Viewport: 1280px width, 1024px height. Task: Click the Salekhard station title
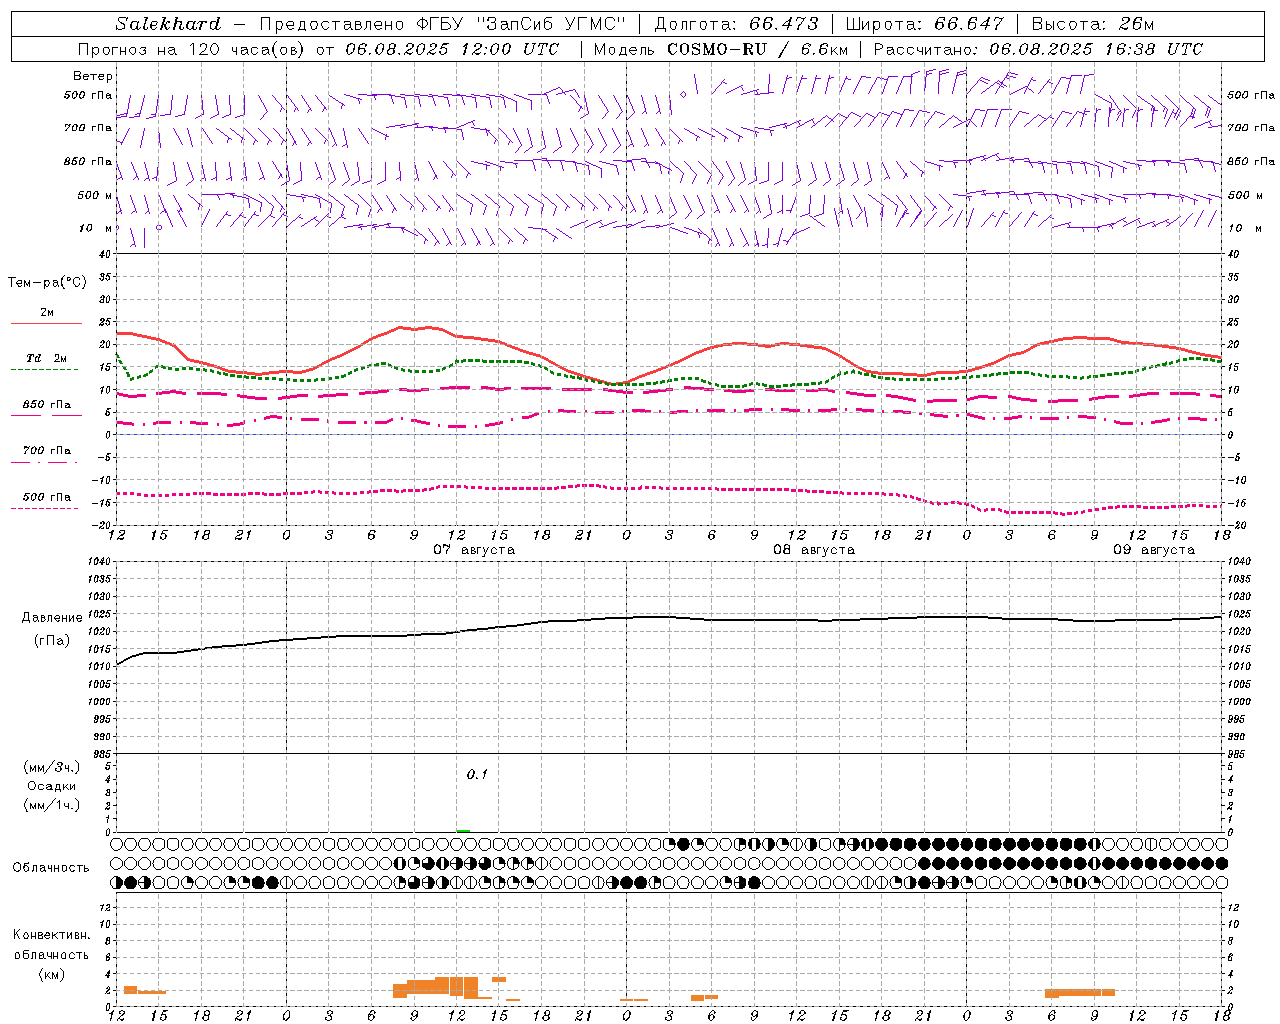(x=168, y=24)
